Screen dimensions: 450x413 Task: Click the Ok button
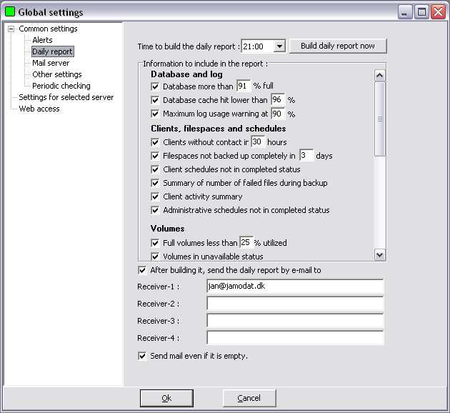[x=167, y=398]
